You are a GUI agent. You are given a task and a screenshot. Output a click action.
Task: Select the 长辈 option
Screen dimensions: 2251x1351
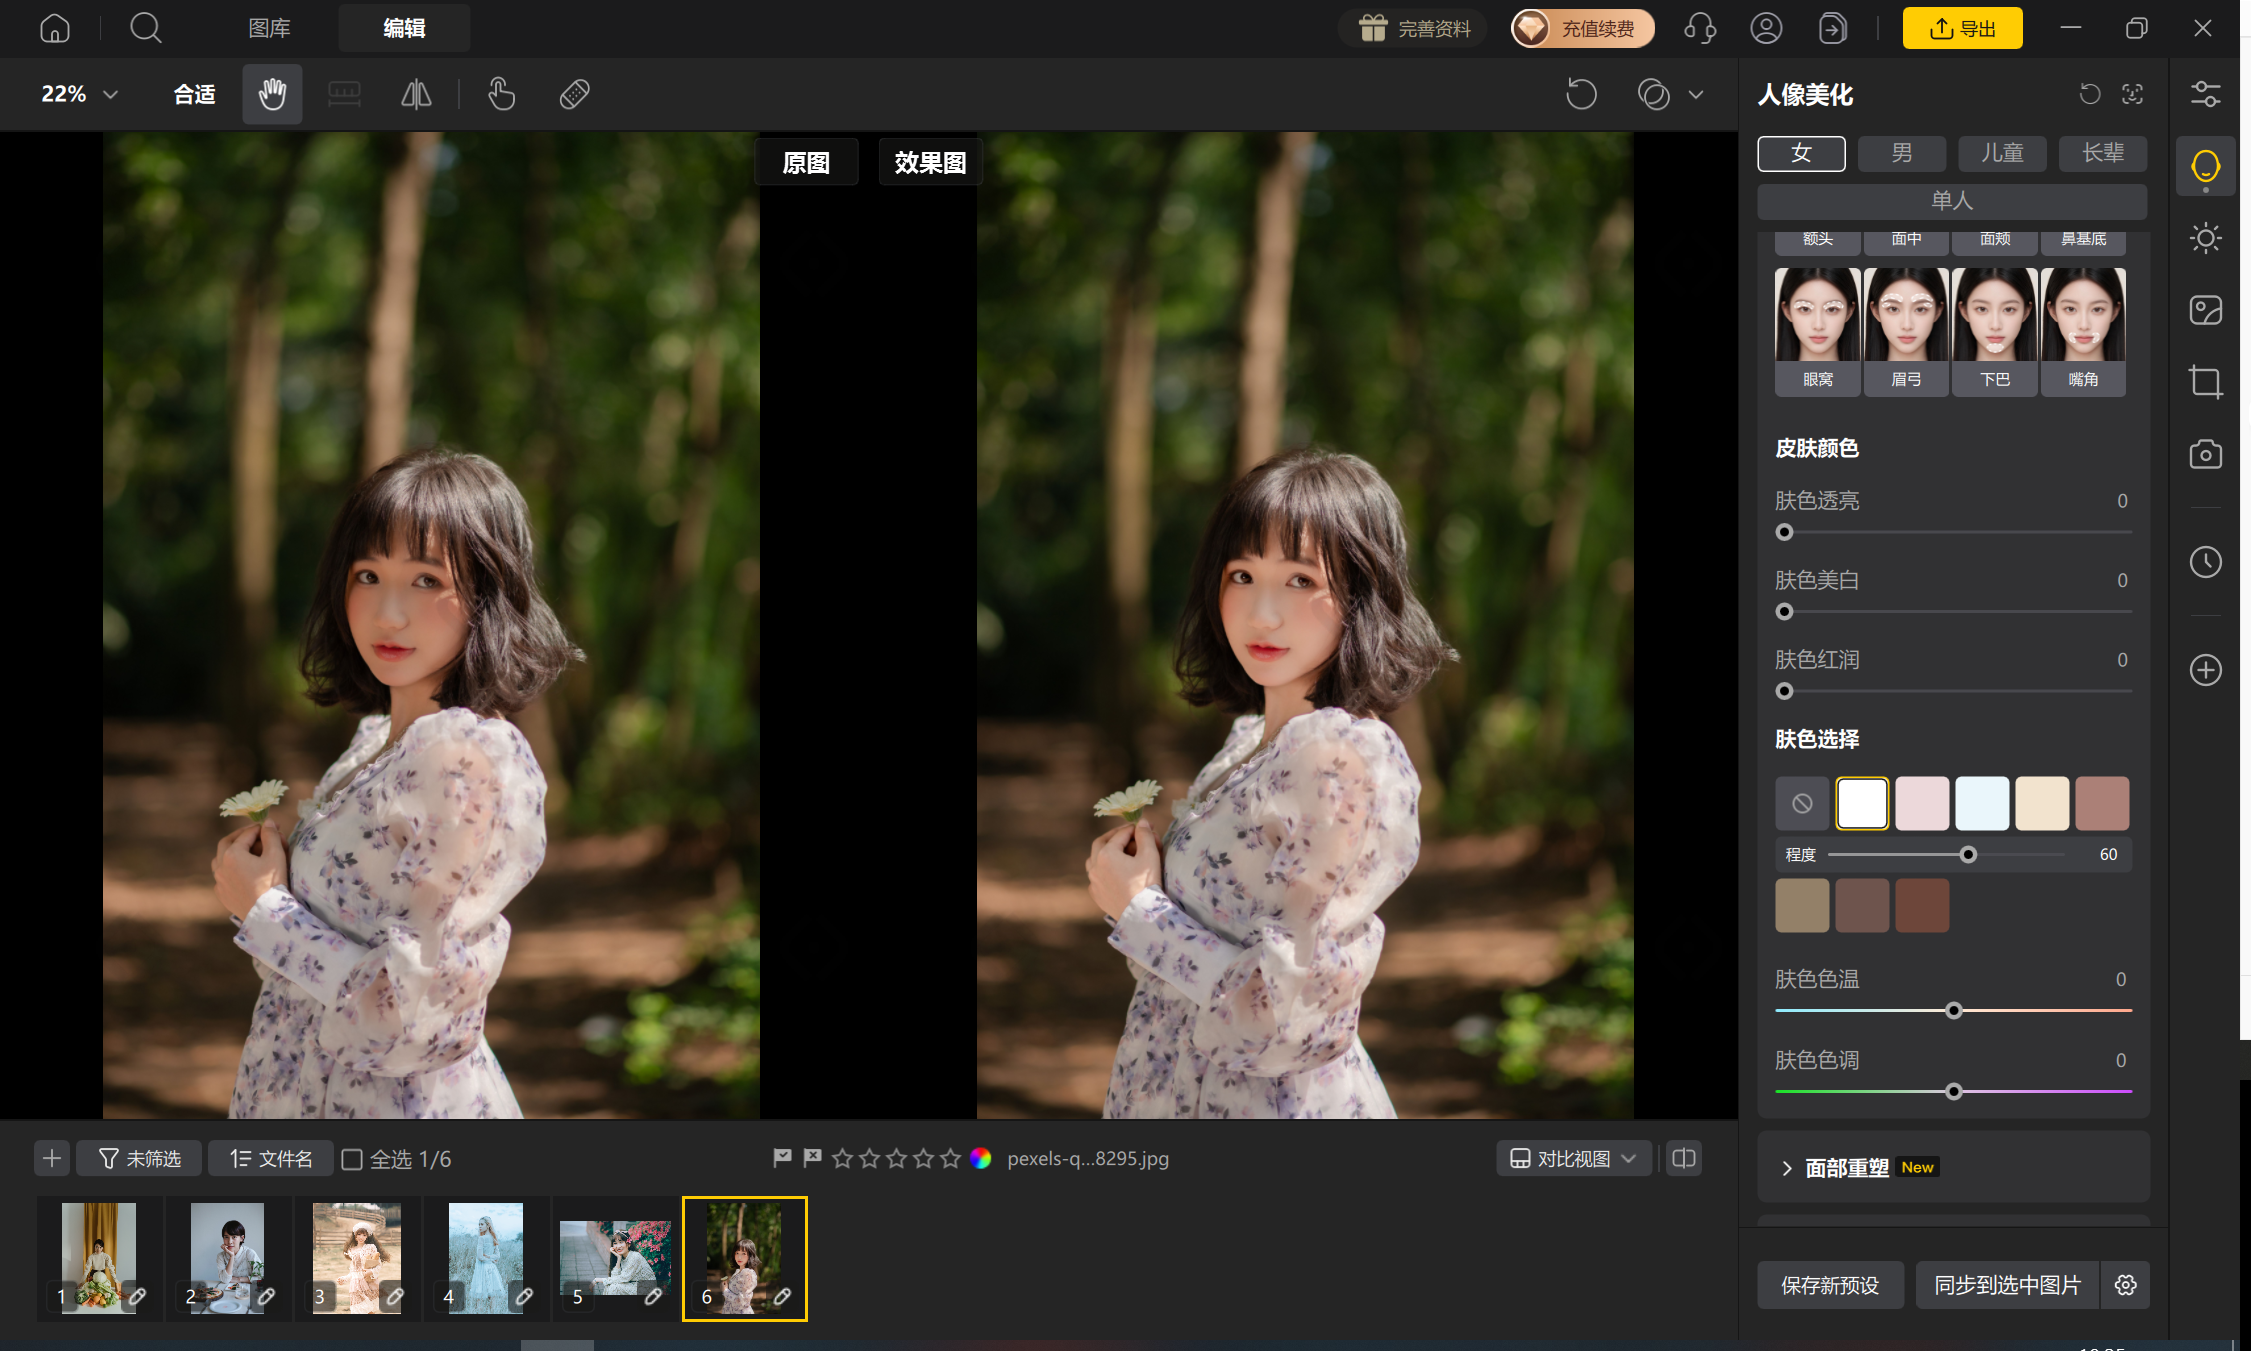point(2103,153)
